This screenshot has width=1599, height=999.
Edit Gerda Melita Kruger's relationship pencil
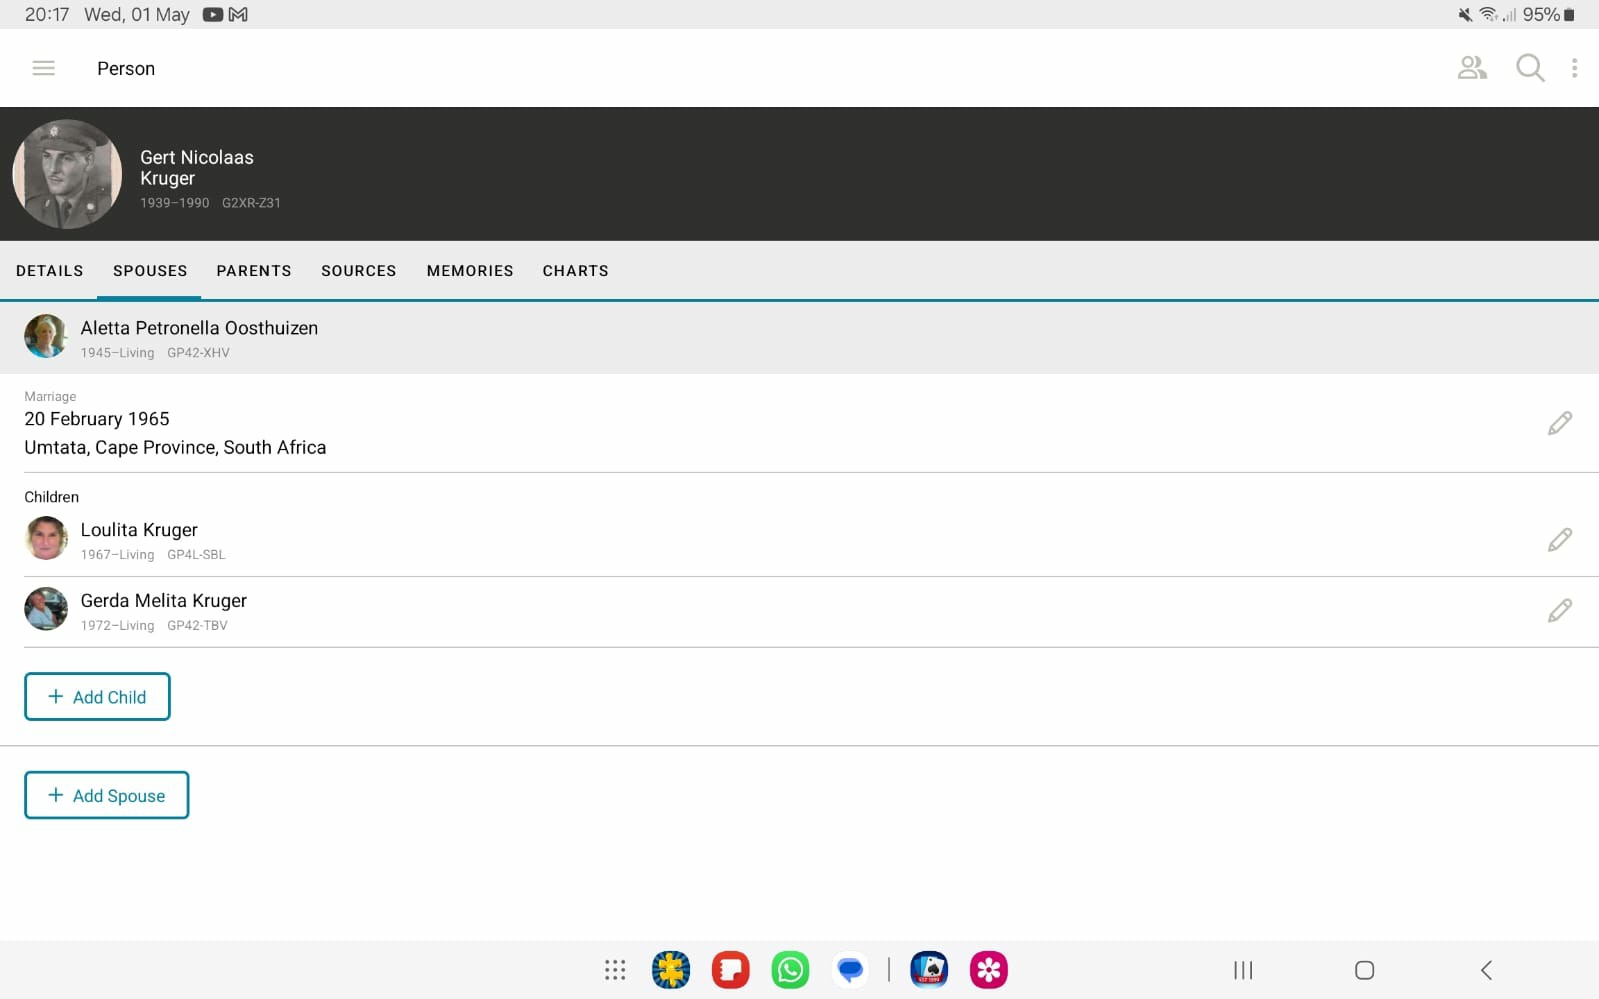(1559, 611)
